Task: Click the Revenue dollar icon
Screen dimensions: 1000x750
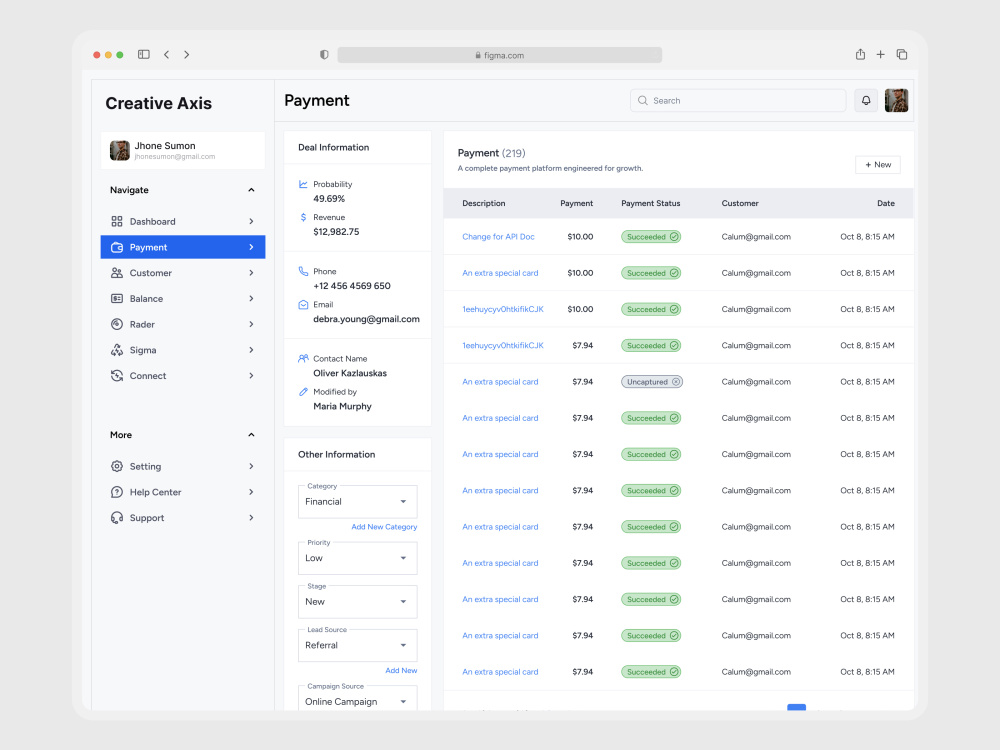Action: [x=303, y=217]
